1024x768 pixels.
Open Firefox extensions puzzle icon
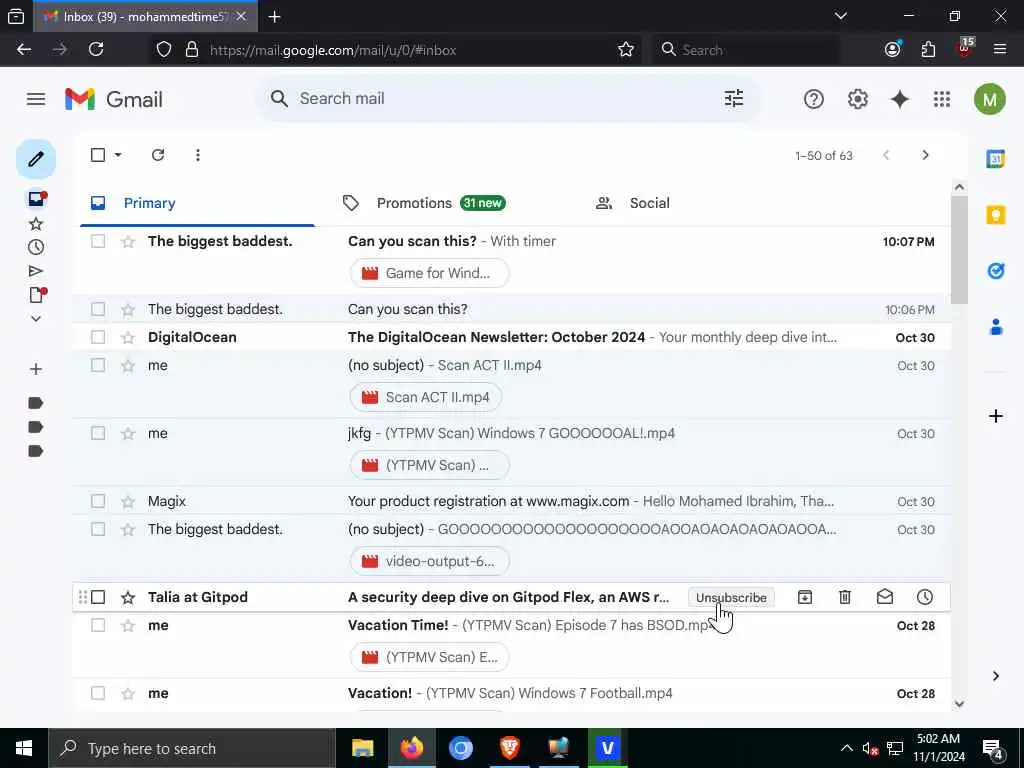928,50
